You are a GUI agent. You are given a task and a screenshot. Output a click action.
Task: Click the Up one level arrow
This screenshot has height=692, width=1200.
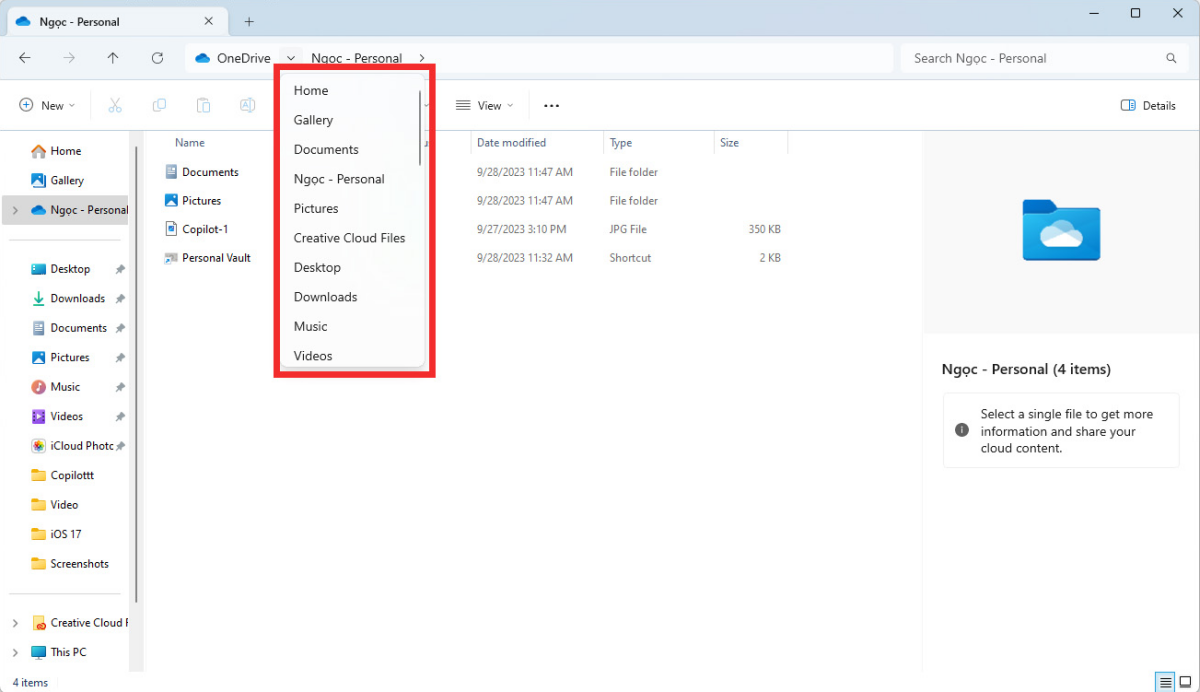113,58
